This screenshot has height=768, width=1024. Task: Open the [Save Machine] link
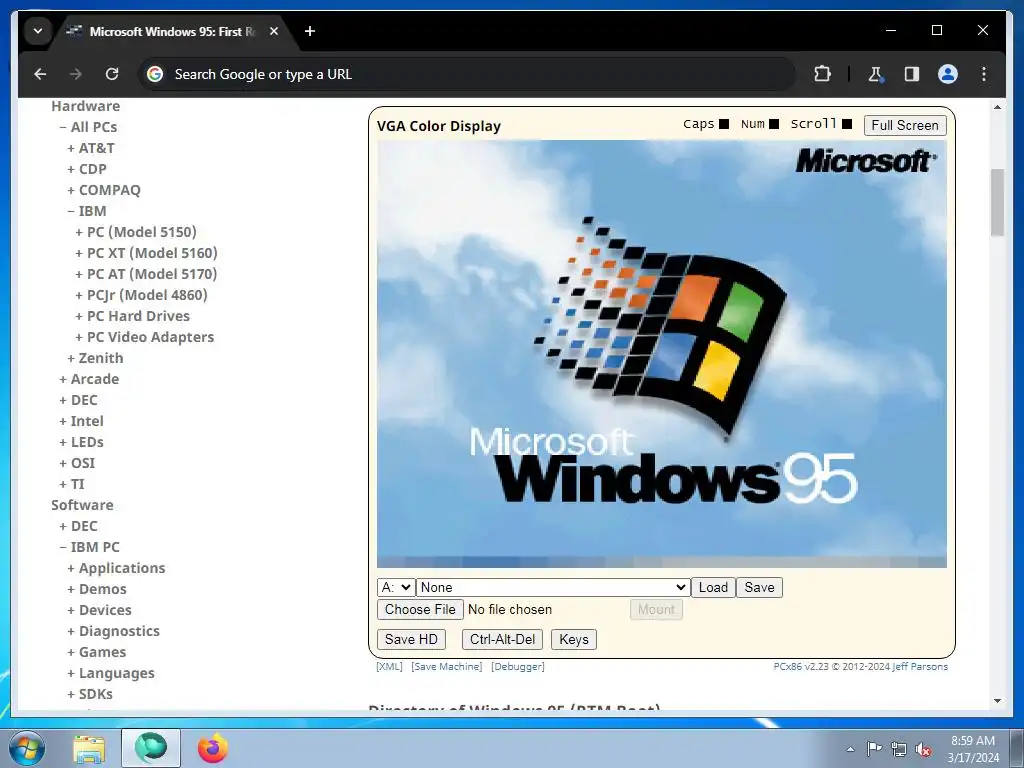(447, 667)
